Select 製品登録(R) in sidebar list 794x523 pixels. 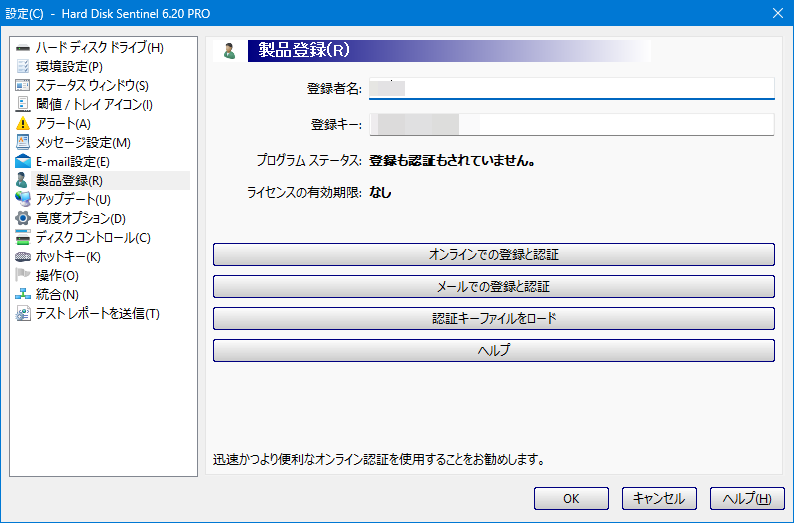(69, 180)
